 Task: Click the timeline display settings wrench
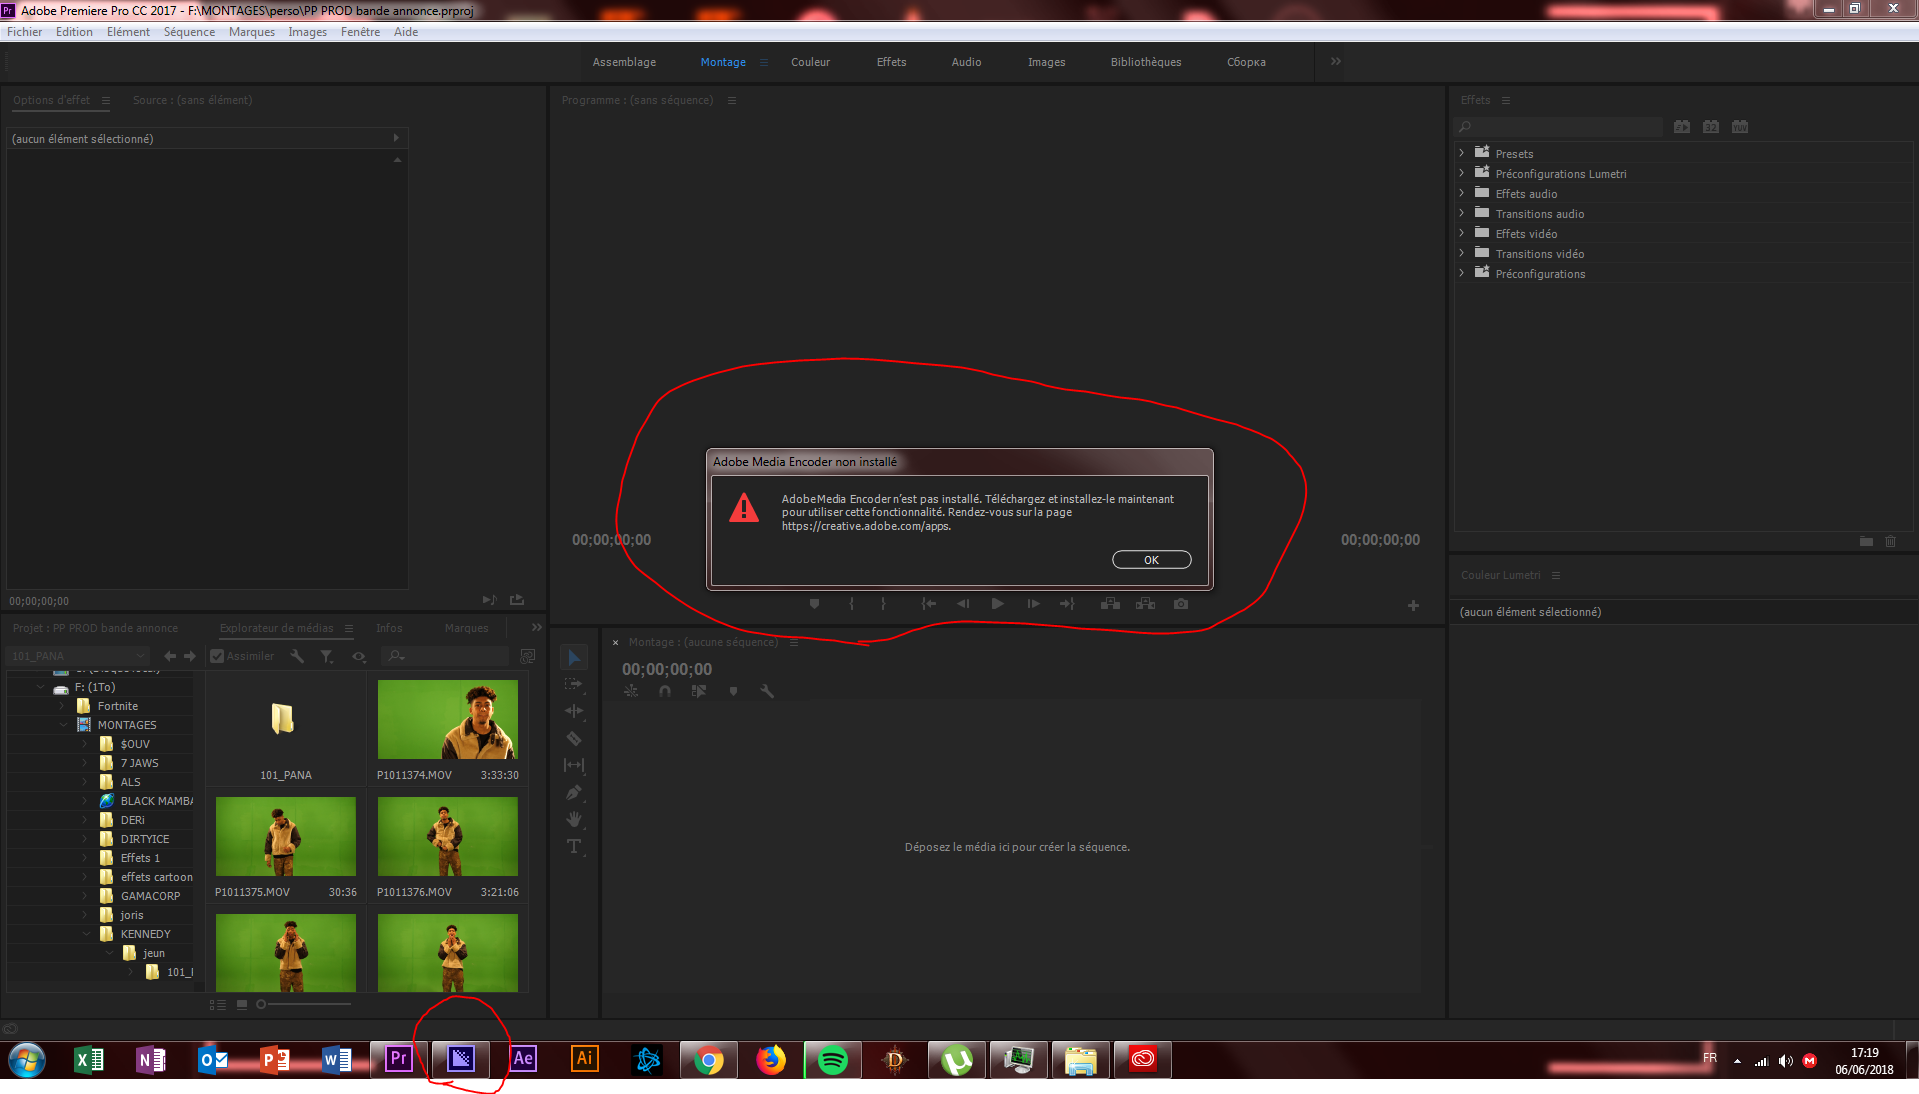767,691
